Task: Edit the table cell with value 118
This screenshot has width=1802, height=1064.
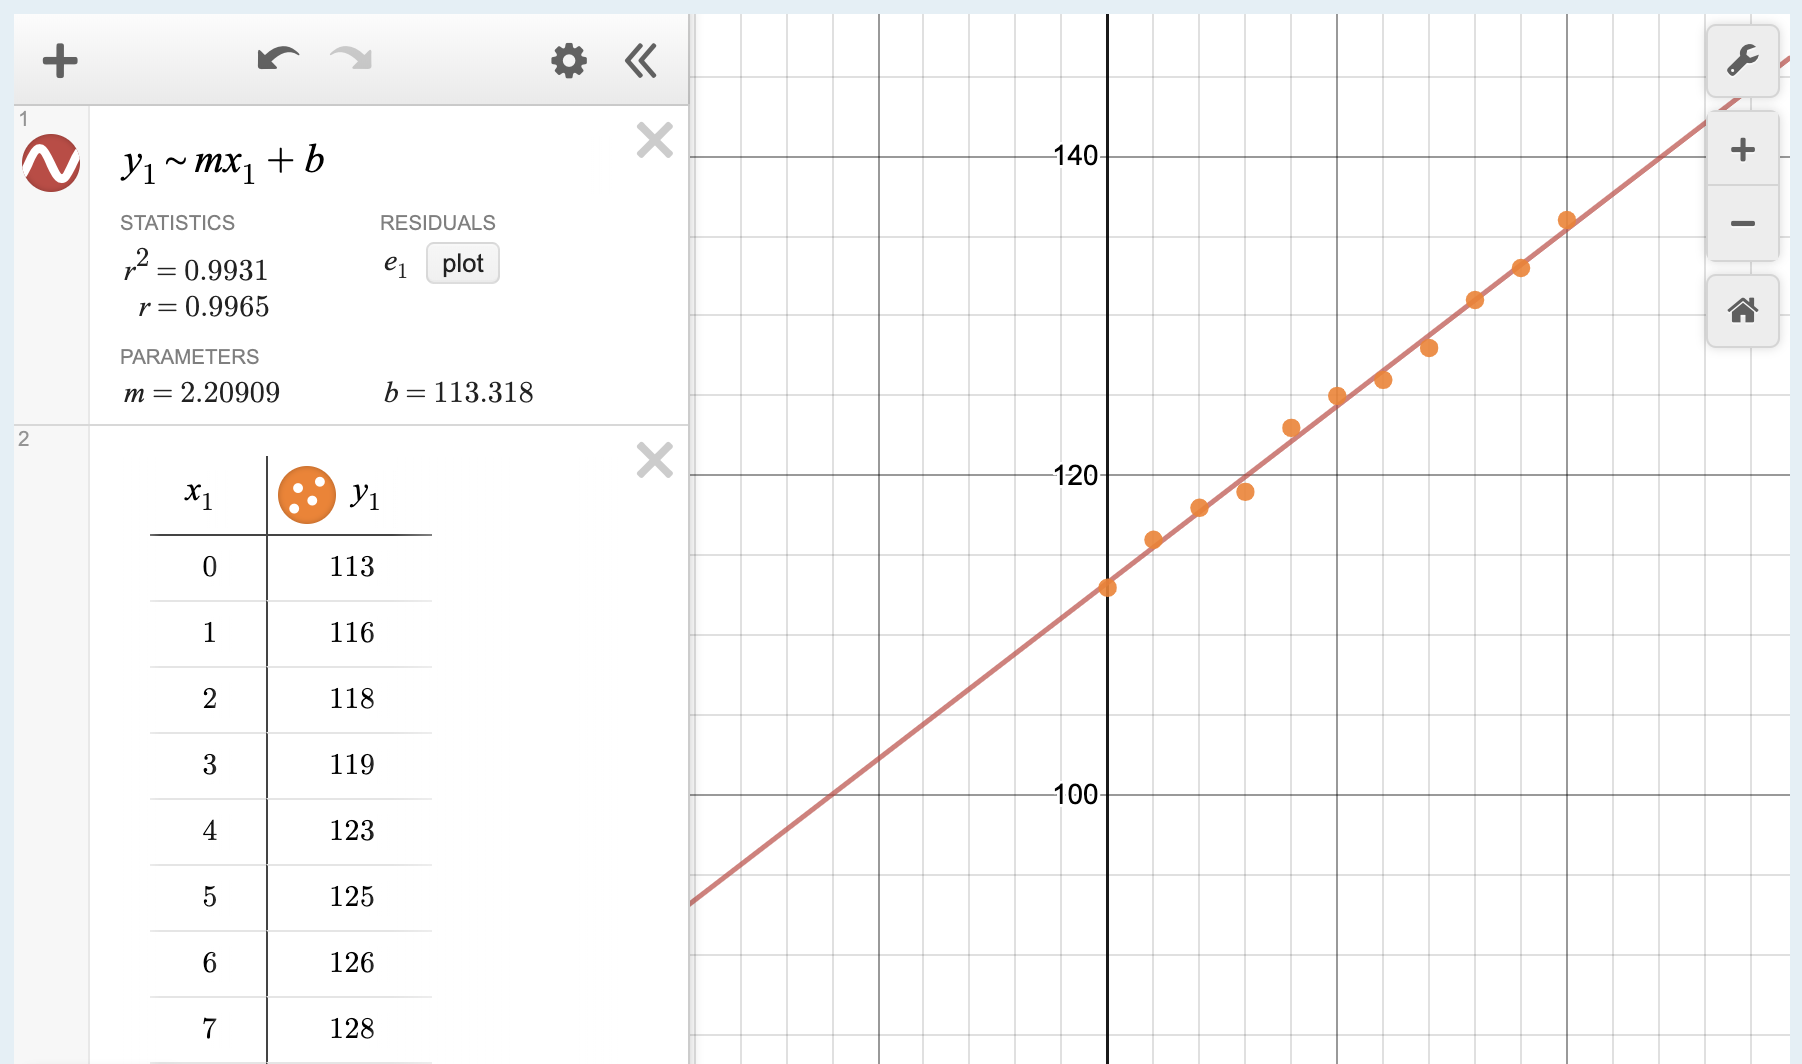Action: pyautogui.click(x=351, y=700)
